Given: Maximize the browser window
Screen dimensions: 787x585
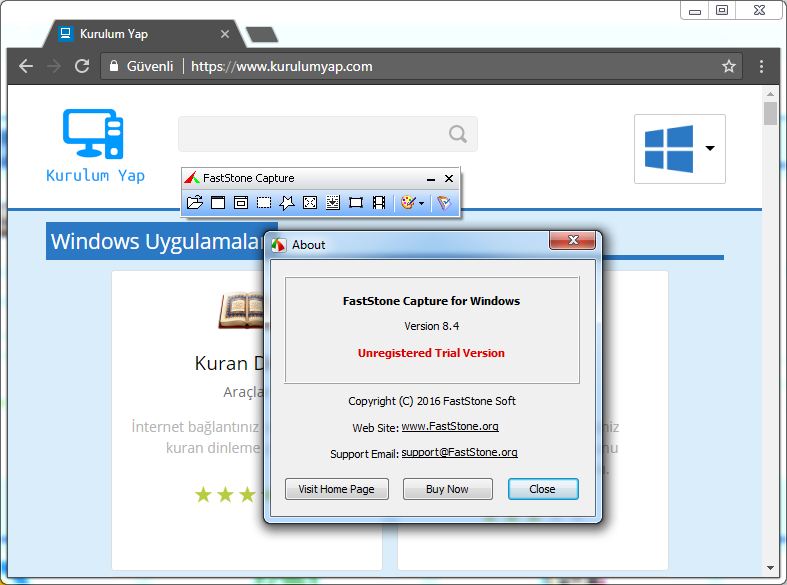Looking at the screenshot, I should [722, 11].
